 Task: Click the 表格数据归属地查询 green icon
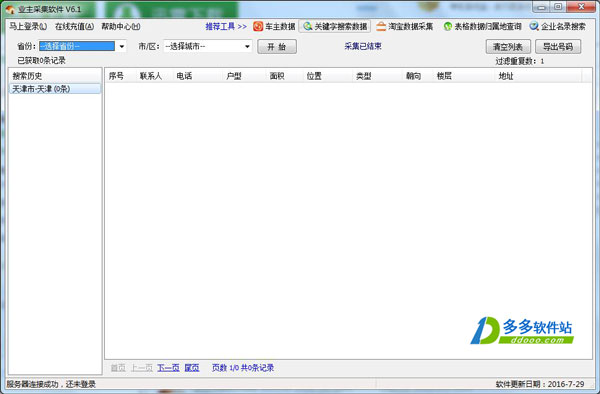coord(447,26)
